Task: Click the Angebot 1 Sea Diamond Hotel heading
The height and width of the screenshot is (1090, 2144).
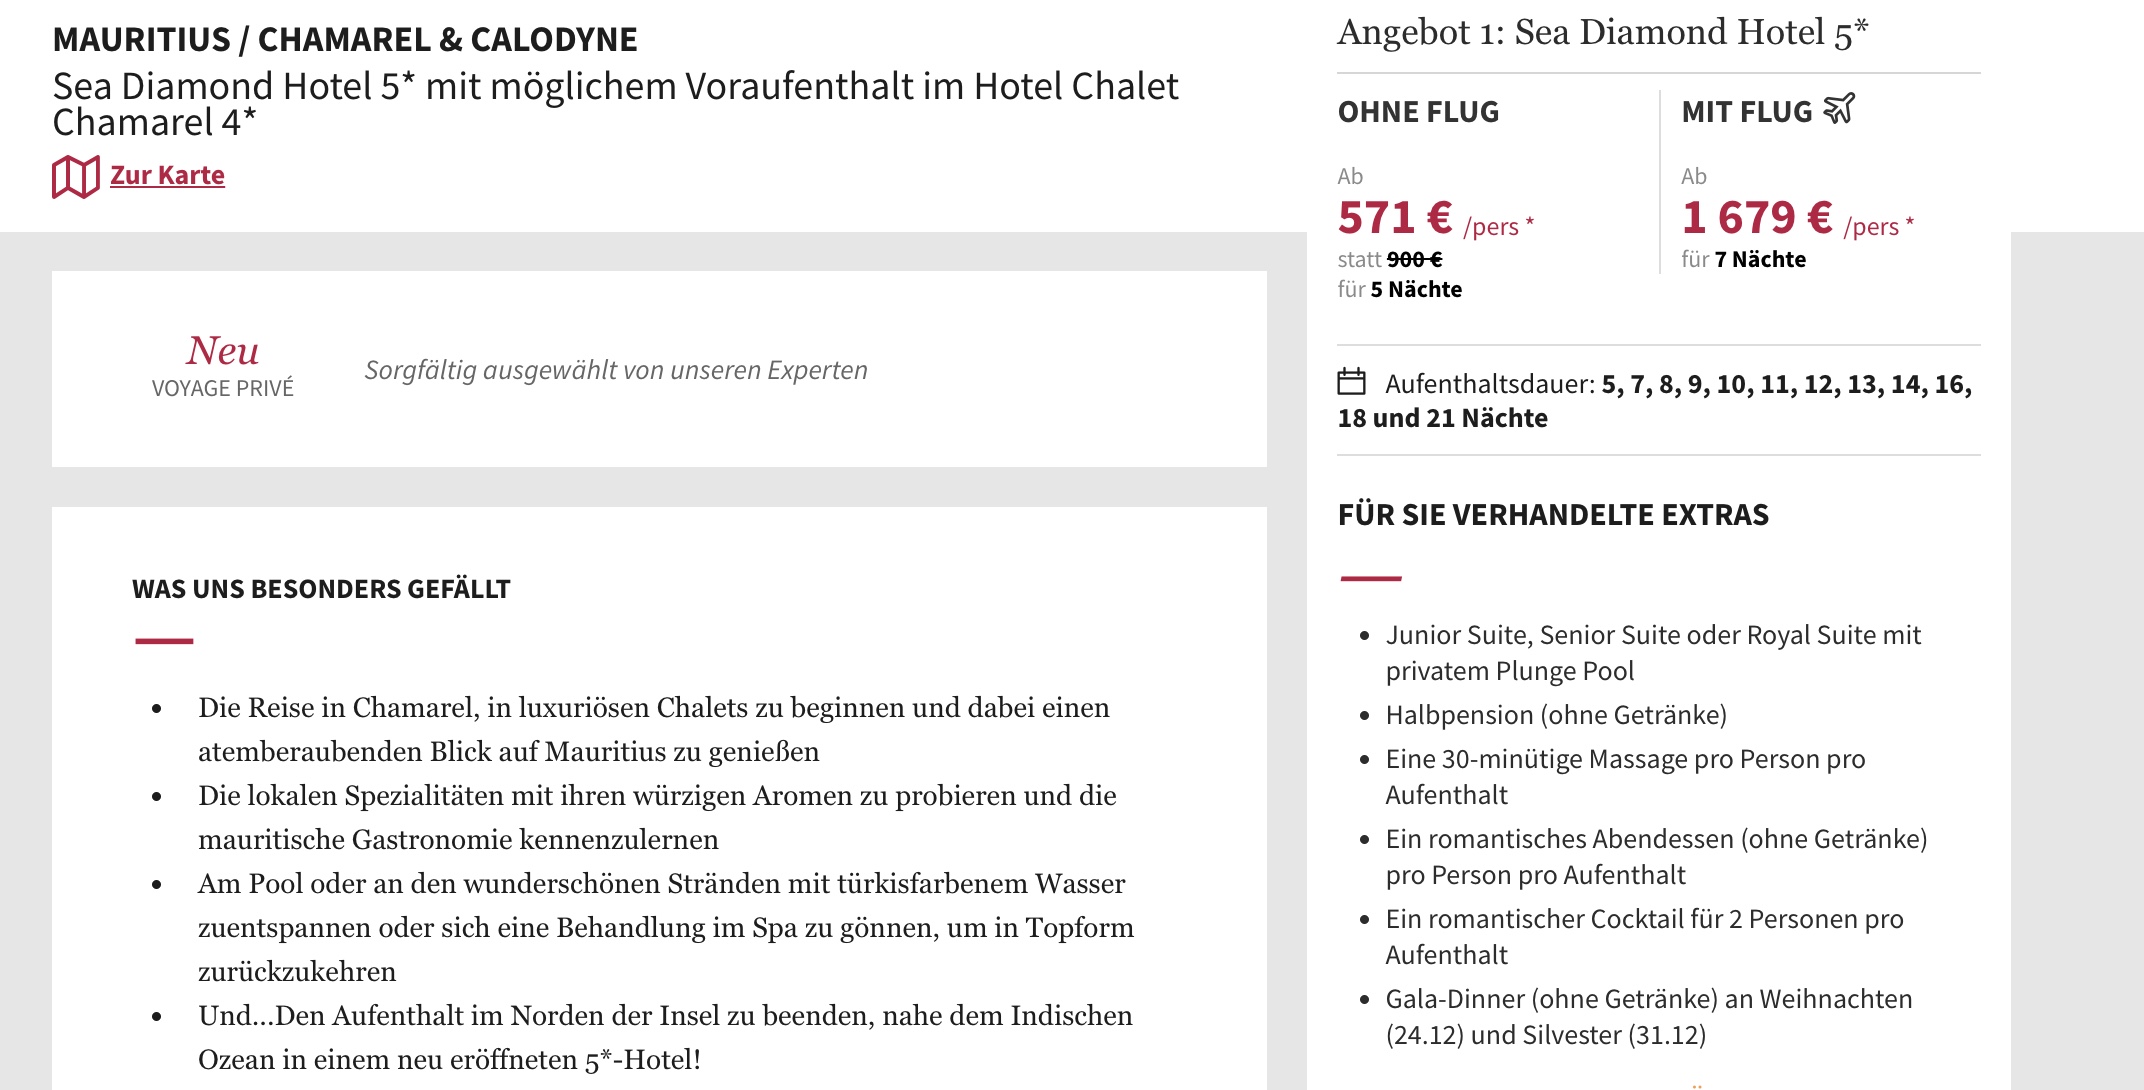Action: click(x=1602, y=33)
